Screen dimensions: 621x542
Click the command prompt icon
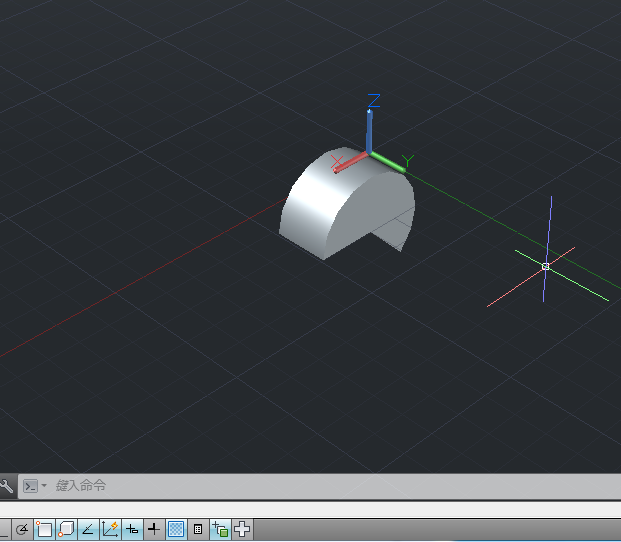30,486
